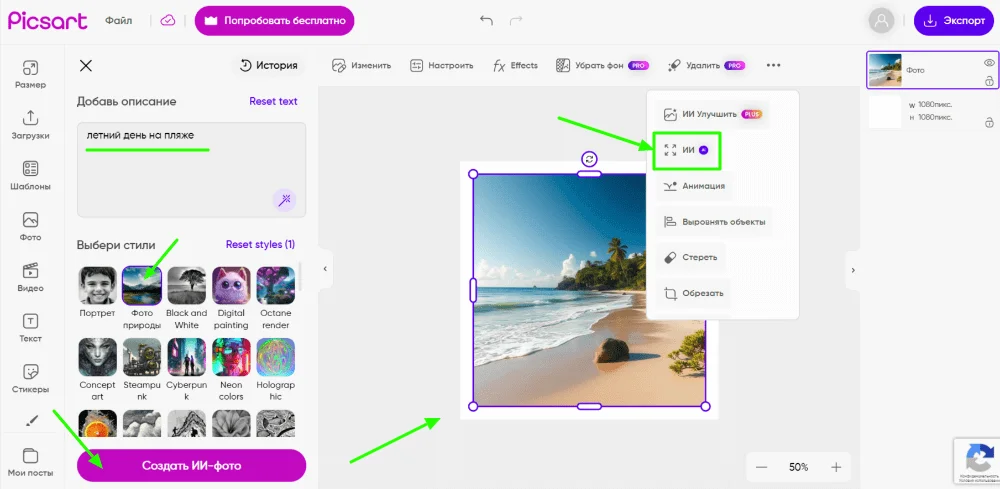Click the rotate handle above the image
The image size is (1000, 489).
point(589,159)
